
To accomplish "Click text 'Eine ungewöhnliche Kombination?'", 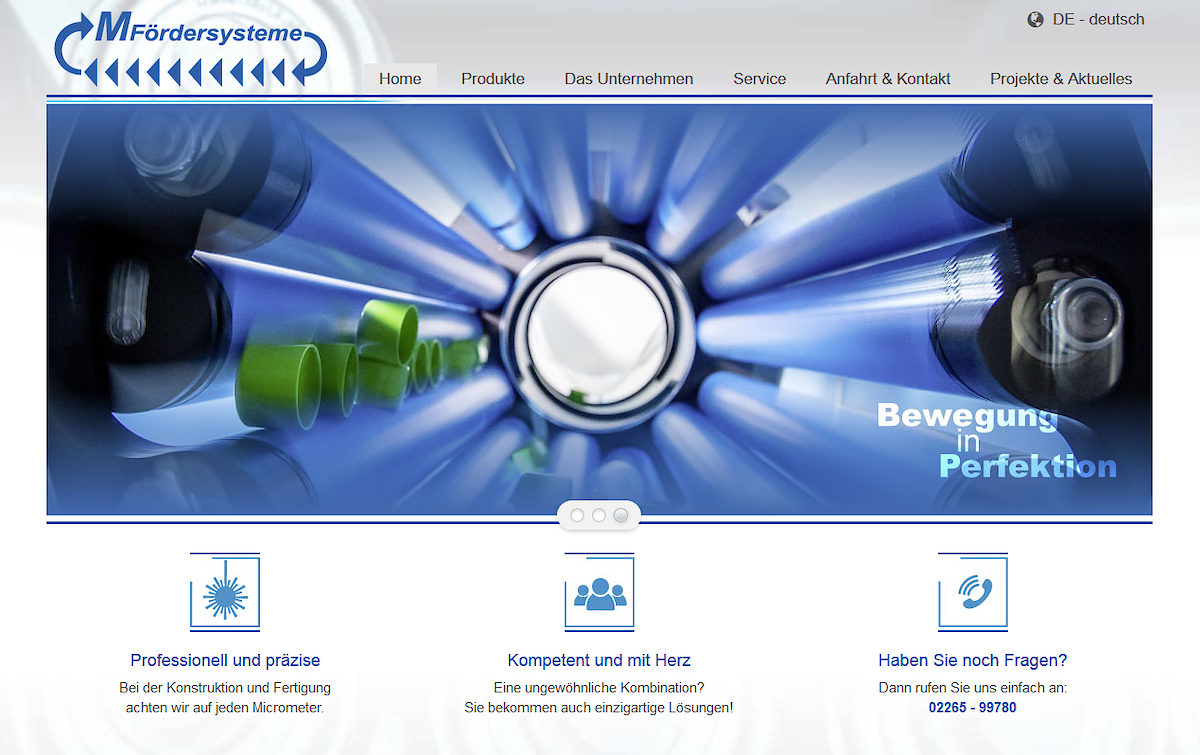I will tap(599, 688).
